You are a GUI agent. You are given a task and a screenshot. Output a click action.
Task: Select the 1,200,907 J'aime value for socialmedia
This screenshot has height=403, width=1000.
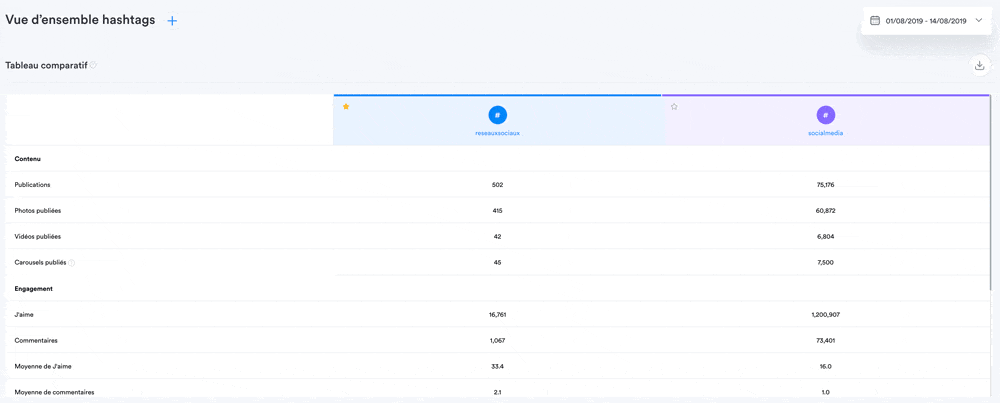[x=825, y=315]
